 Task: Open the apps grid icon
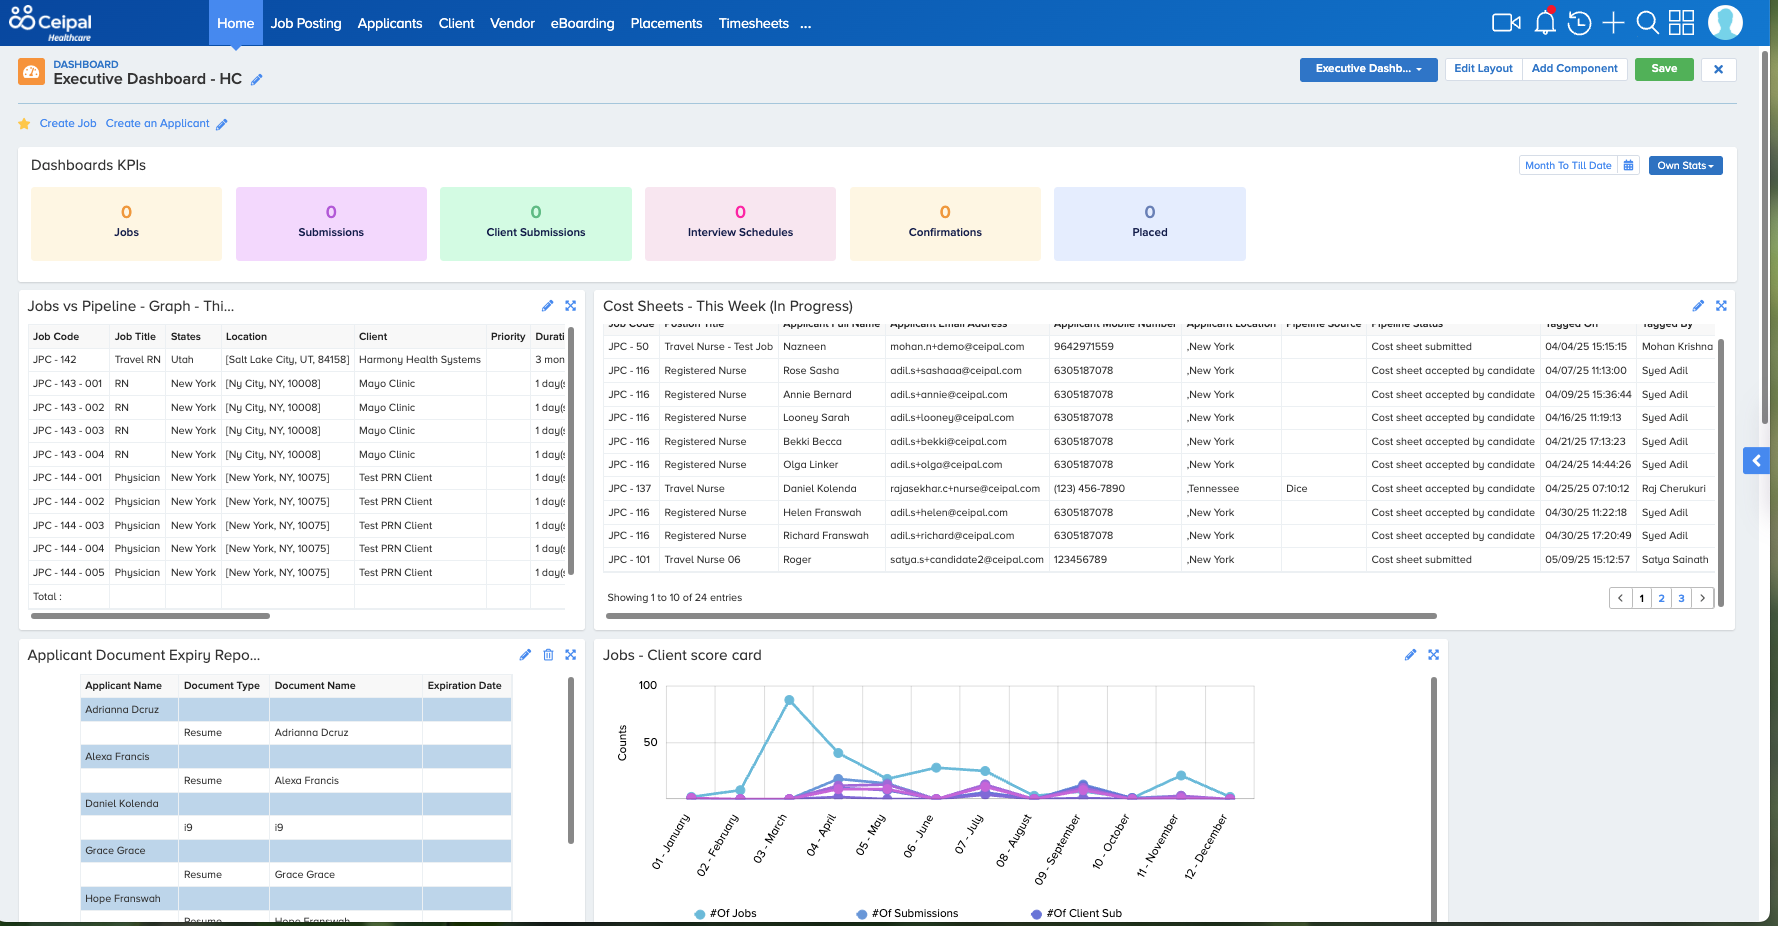coord(1682,23)
